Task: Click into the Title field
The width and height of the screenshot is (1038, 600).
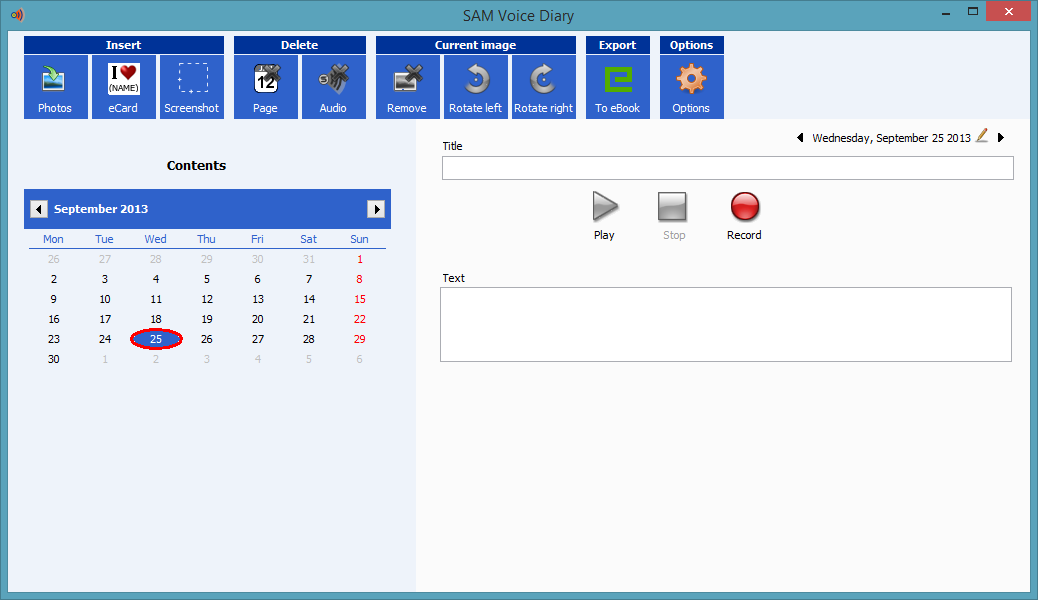Action: point(728,168)
